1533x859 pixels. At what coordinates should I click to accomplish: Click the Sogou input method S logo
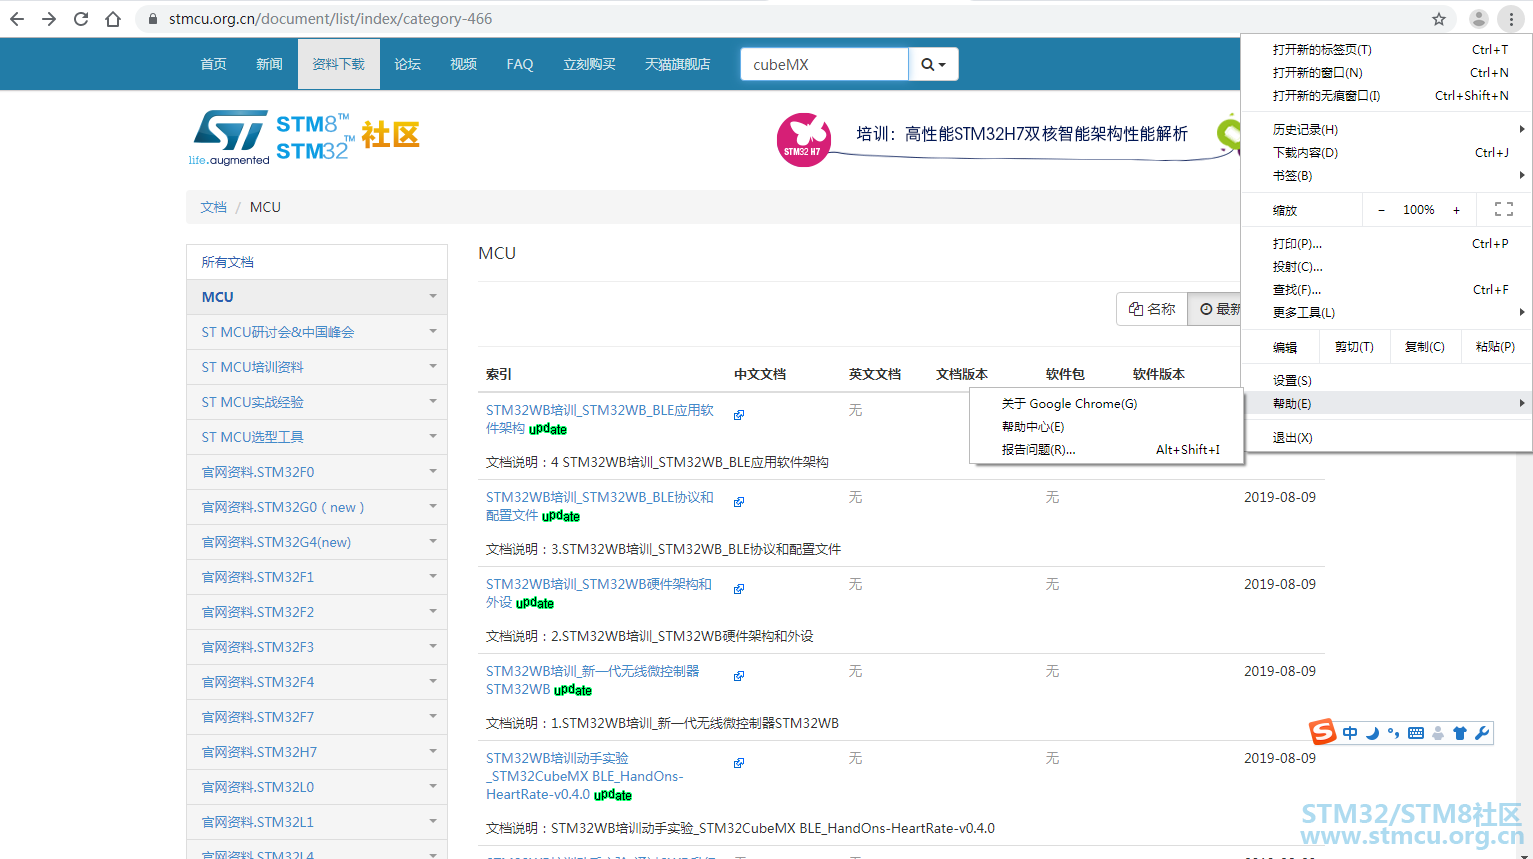point(1323,732)
